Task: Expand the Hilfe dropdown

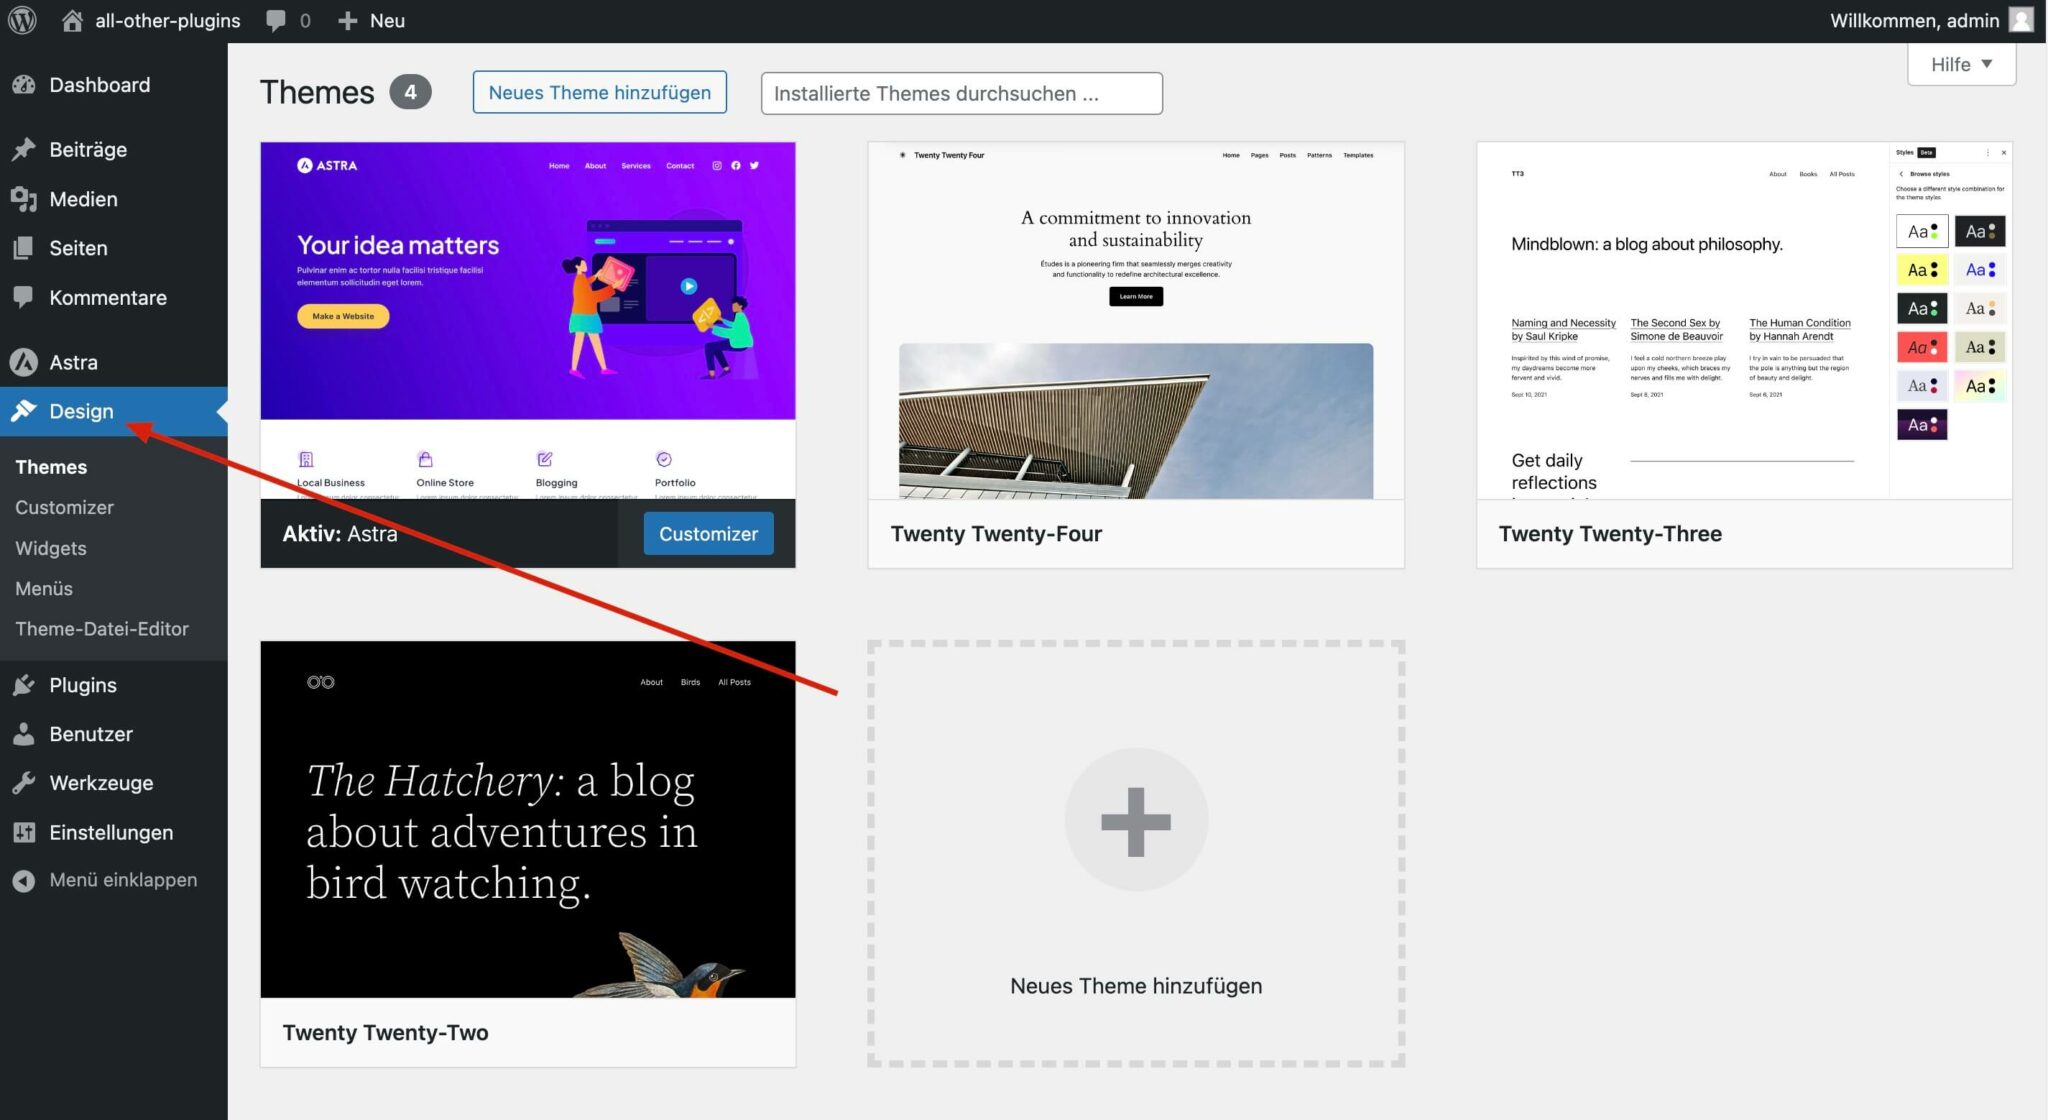Action: (x=1959, y=64)
